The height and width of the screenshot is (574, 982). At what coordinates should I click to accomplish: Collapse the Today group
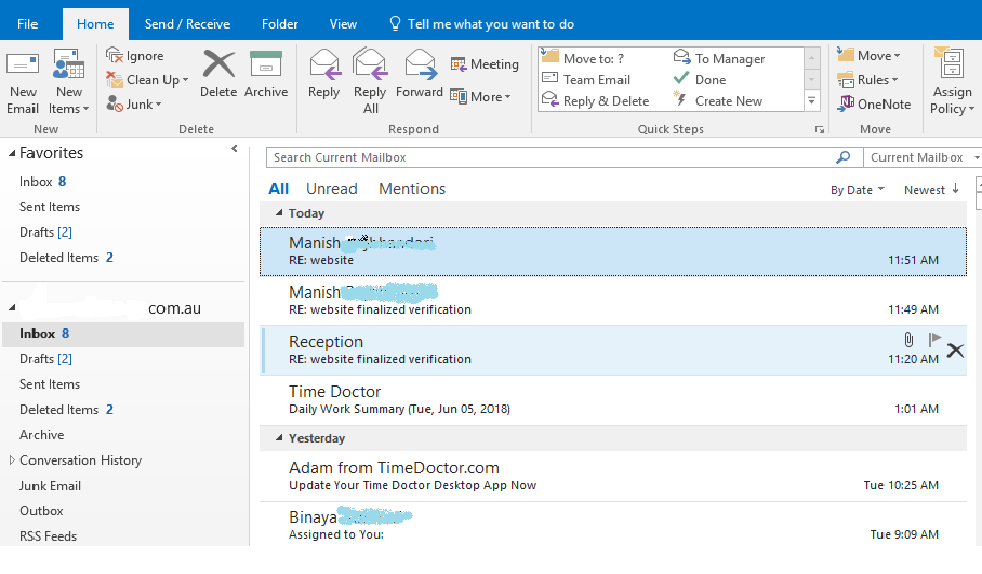[x=279, y=213]
